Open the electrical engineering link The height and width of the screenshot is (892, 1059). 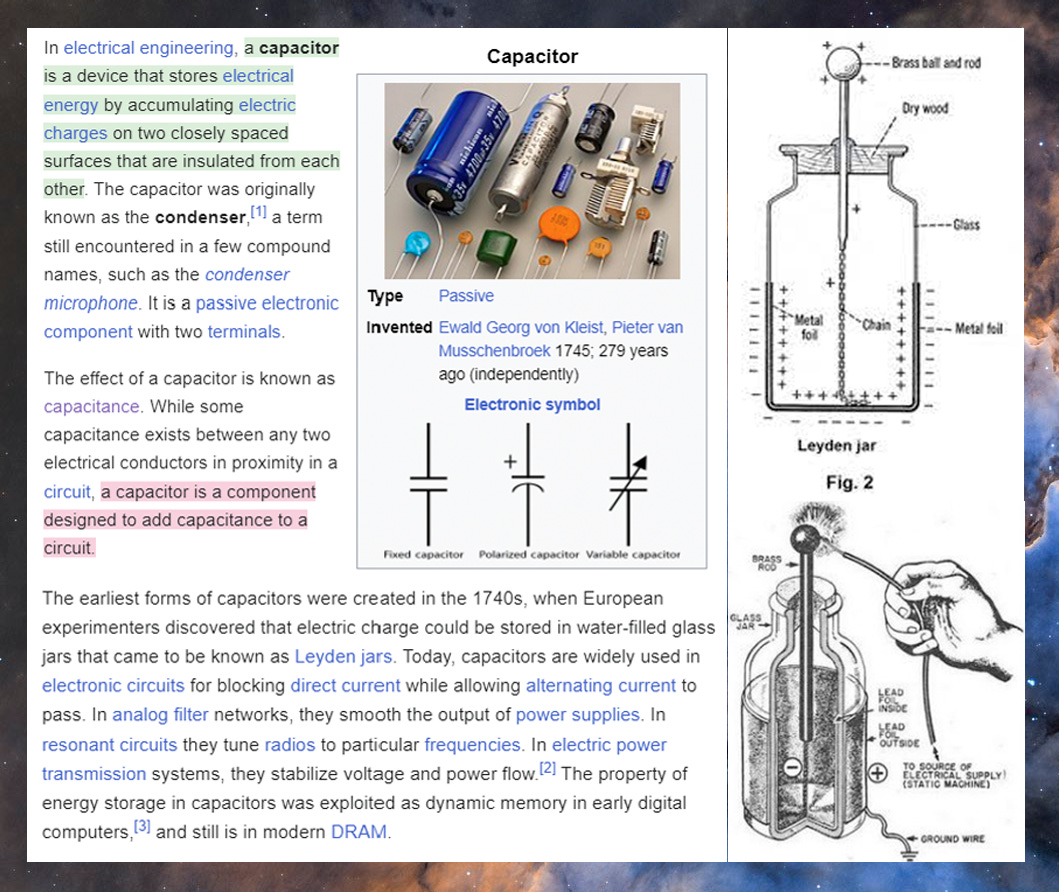tap(149, 48)
